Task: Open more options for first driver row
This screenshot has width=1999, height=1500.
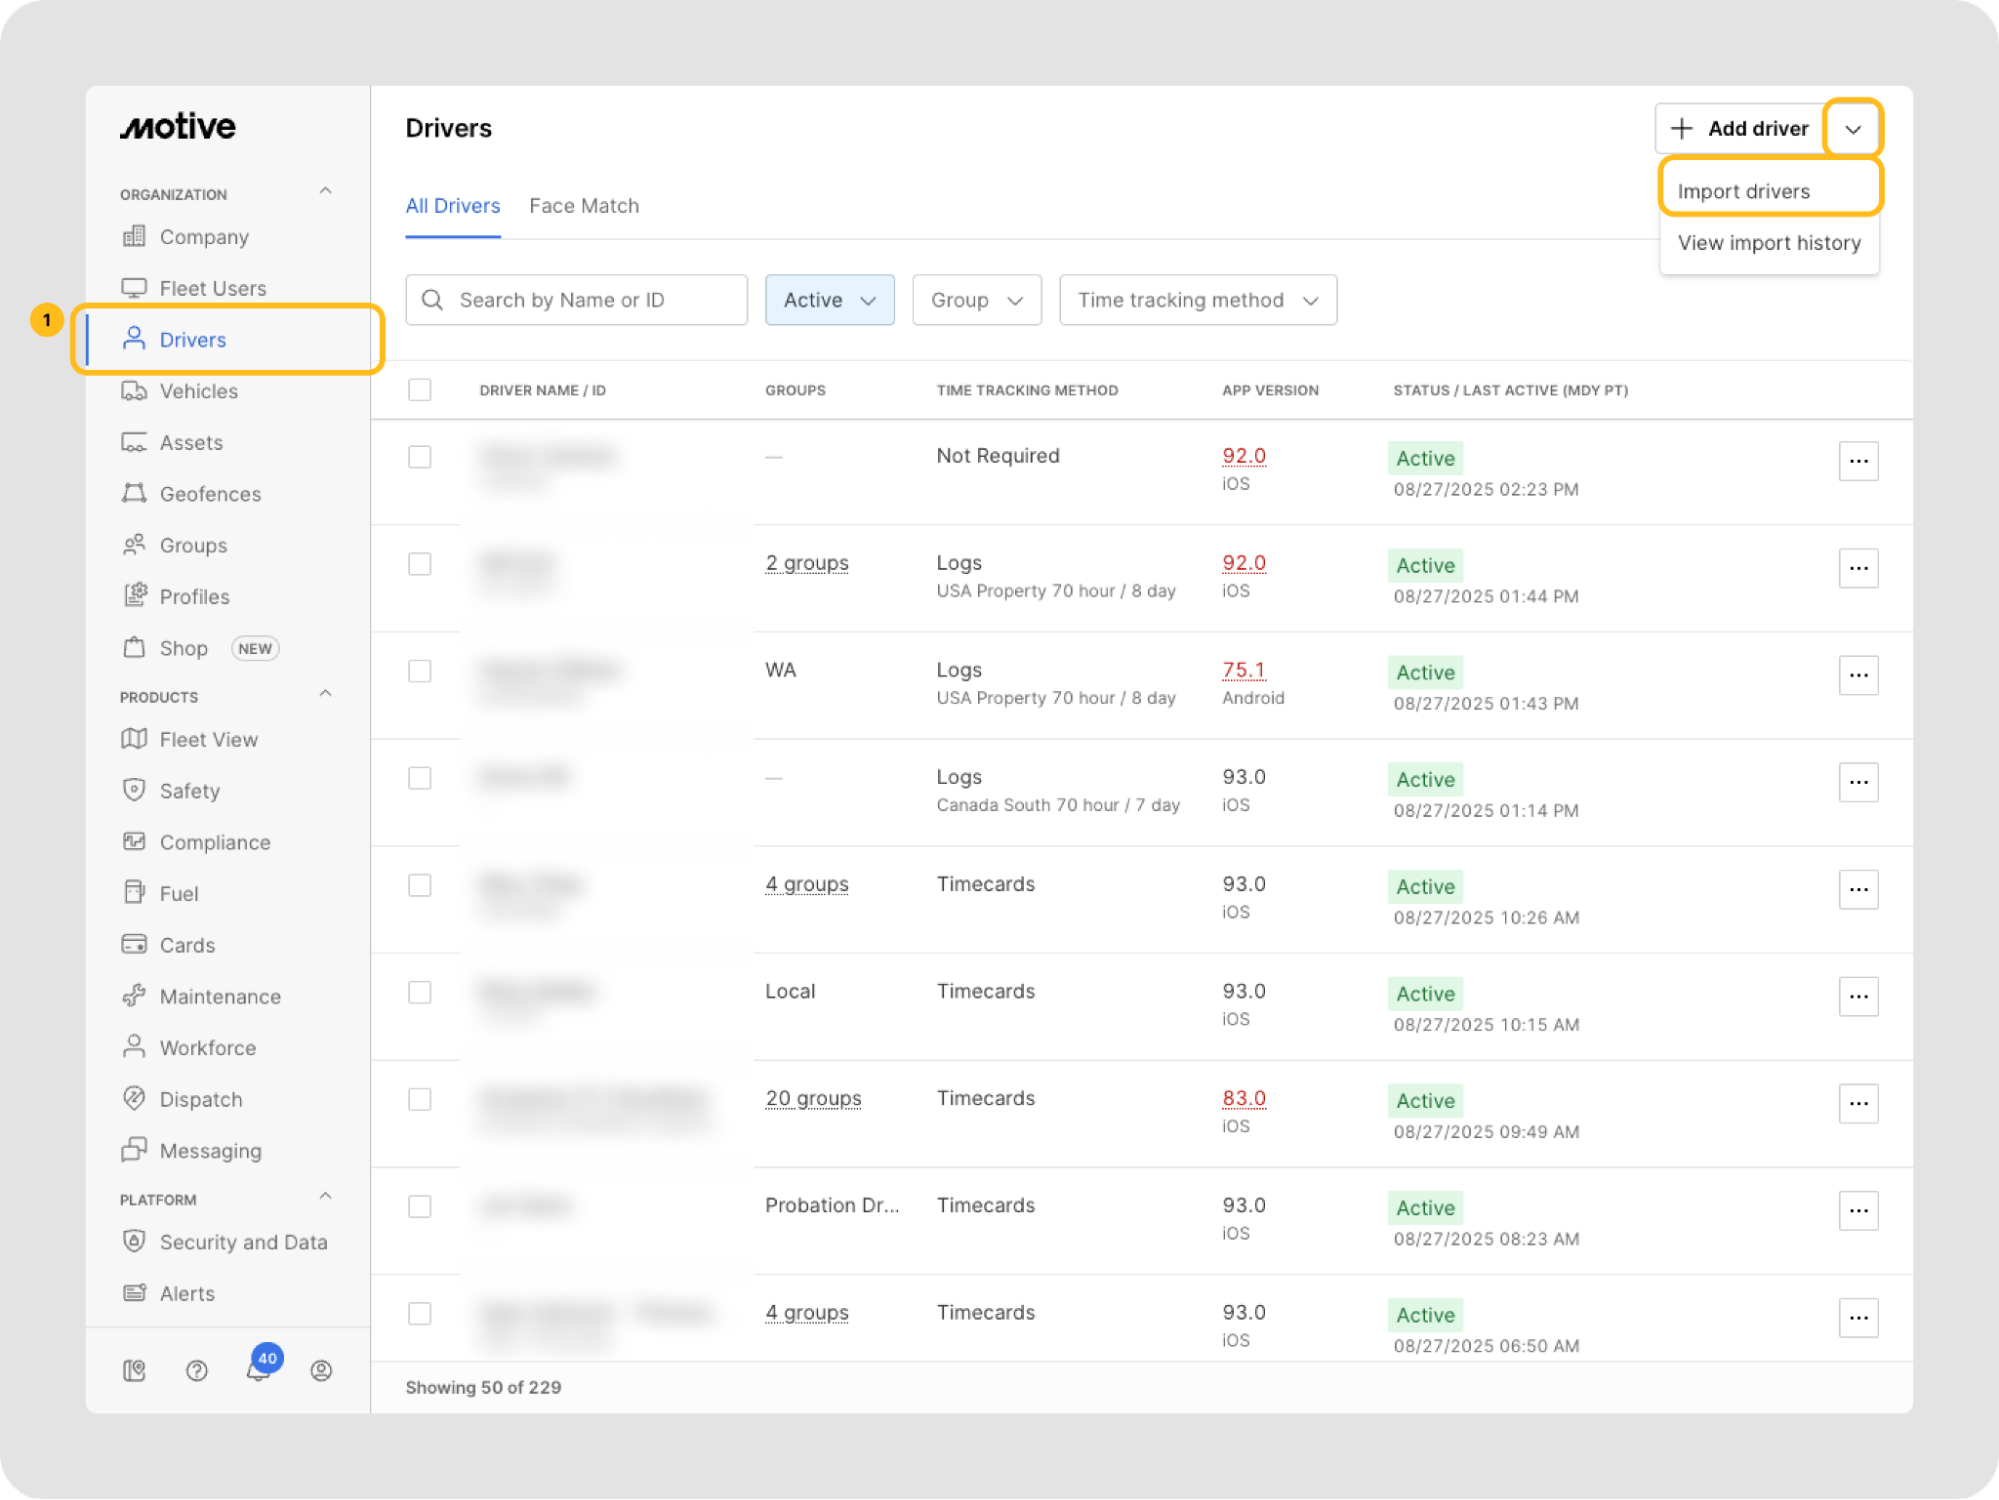Action: [x=1858, y=461]
